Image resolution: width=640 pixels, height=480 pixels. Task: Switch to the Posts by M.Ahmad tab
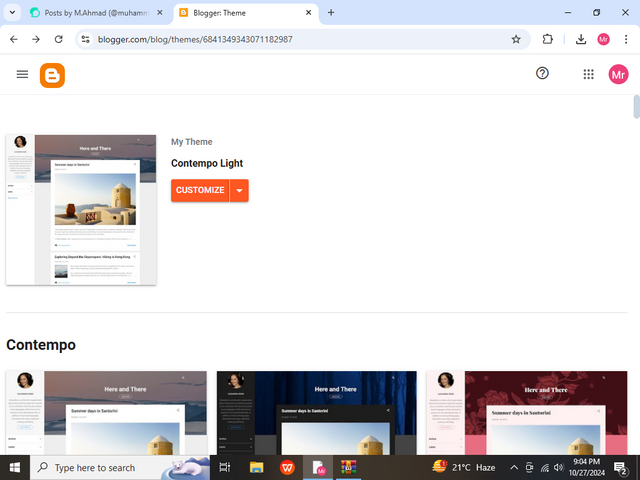point(96,13)
